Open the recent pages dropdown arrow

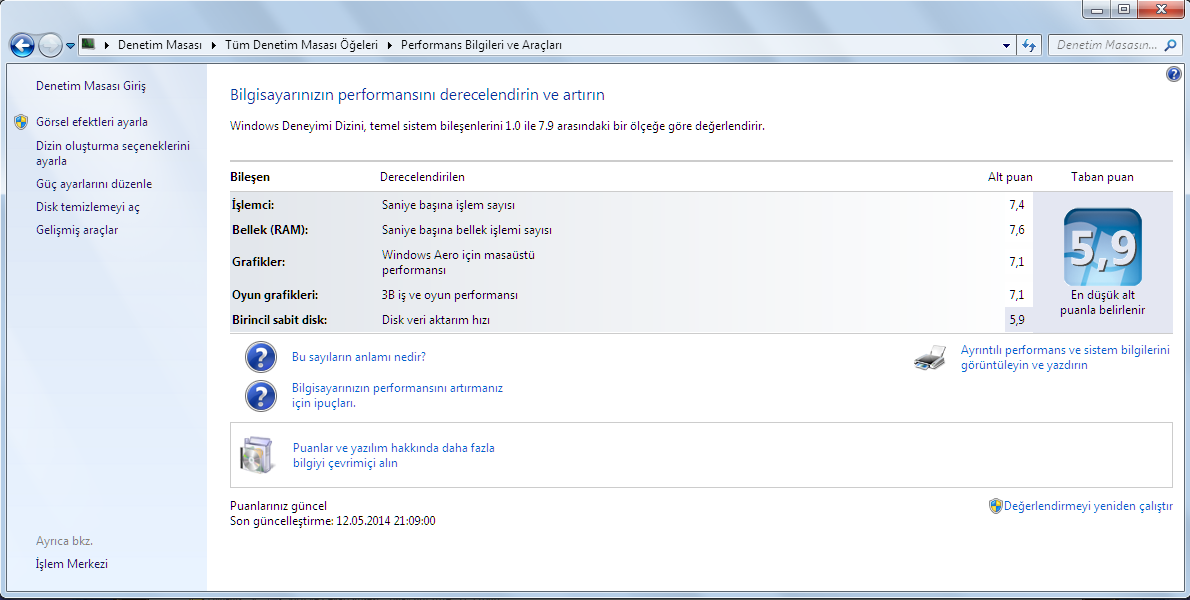[x=70, y=46]
